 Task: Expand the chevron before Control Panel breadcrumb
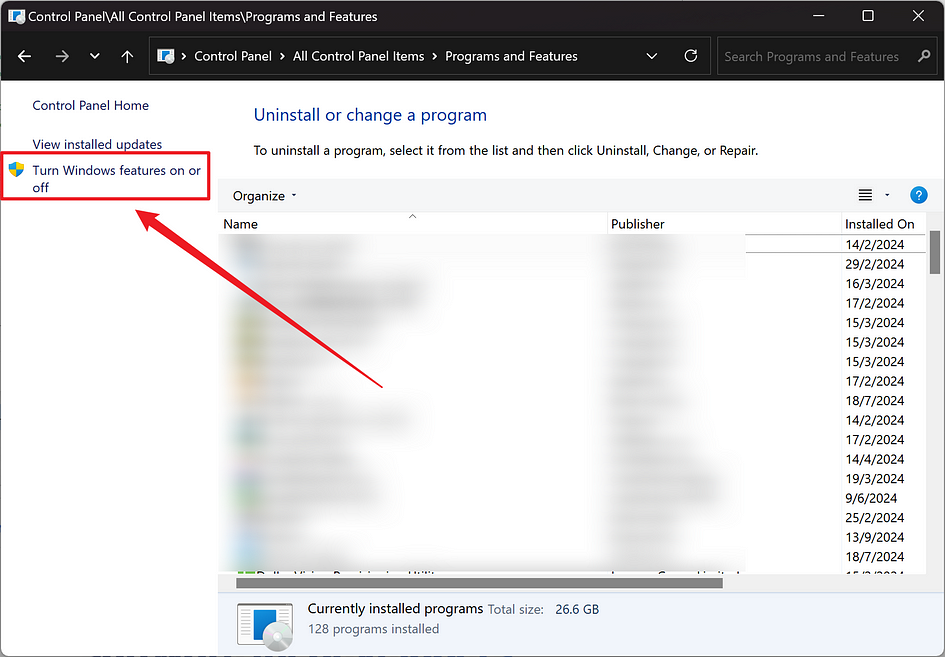[184, 56]
